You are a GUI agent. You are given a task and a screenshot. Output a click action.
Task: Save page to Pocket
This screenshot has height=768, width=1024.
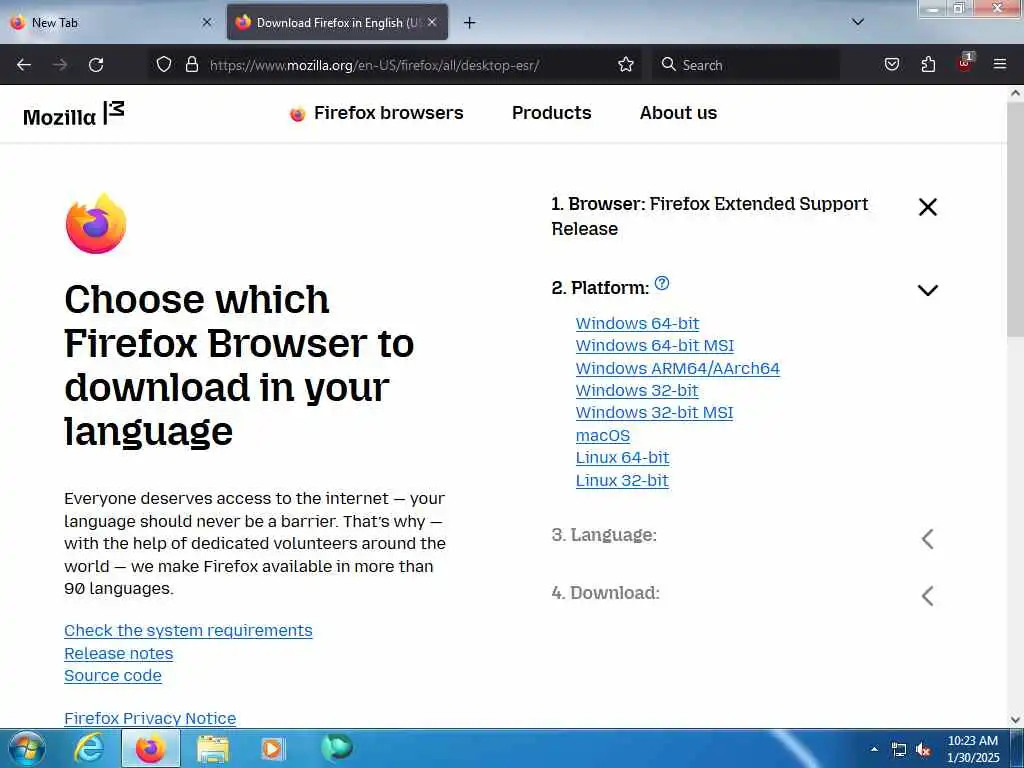click(891, 64)
